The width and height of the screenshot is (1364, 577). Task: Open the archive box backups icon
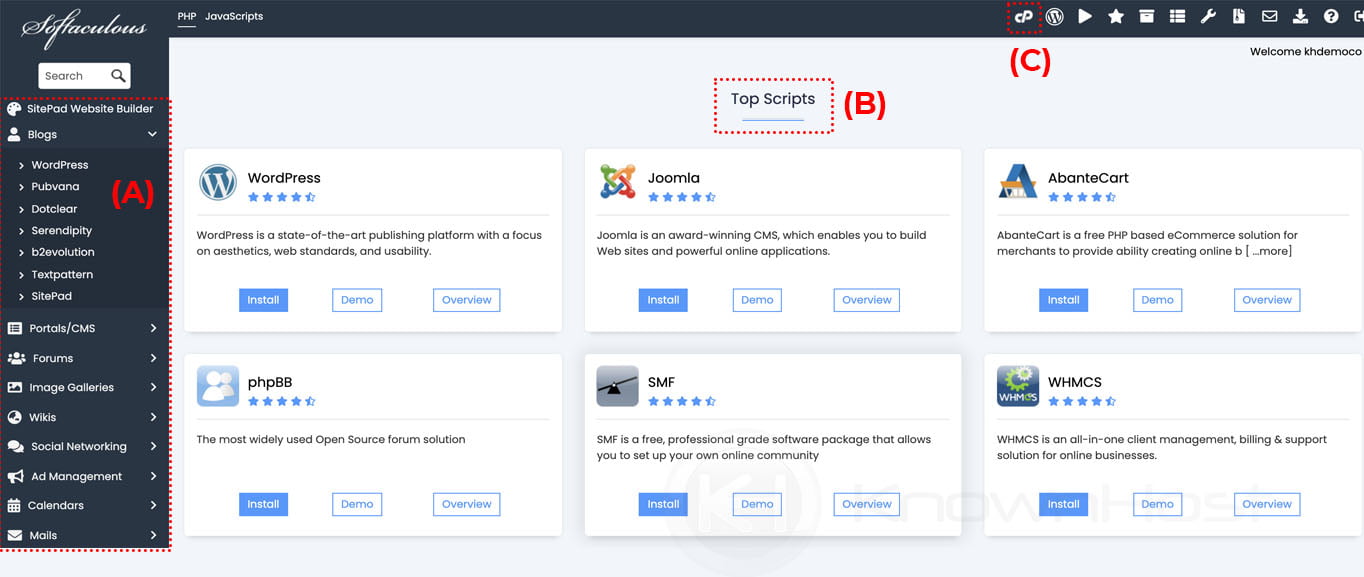tap(1146, 17)
